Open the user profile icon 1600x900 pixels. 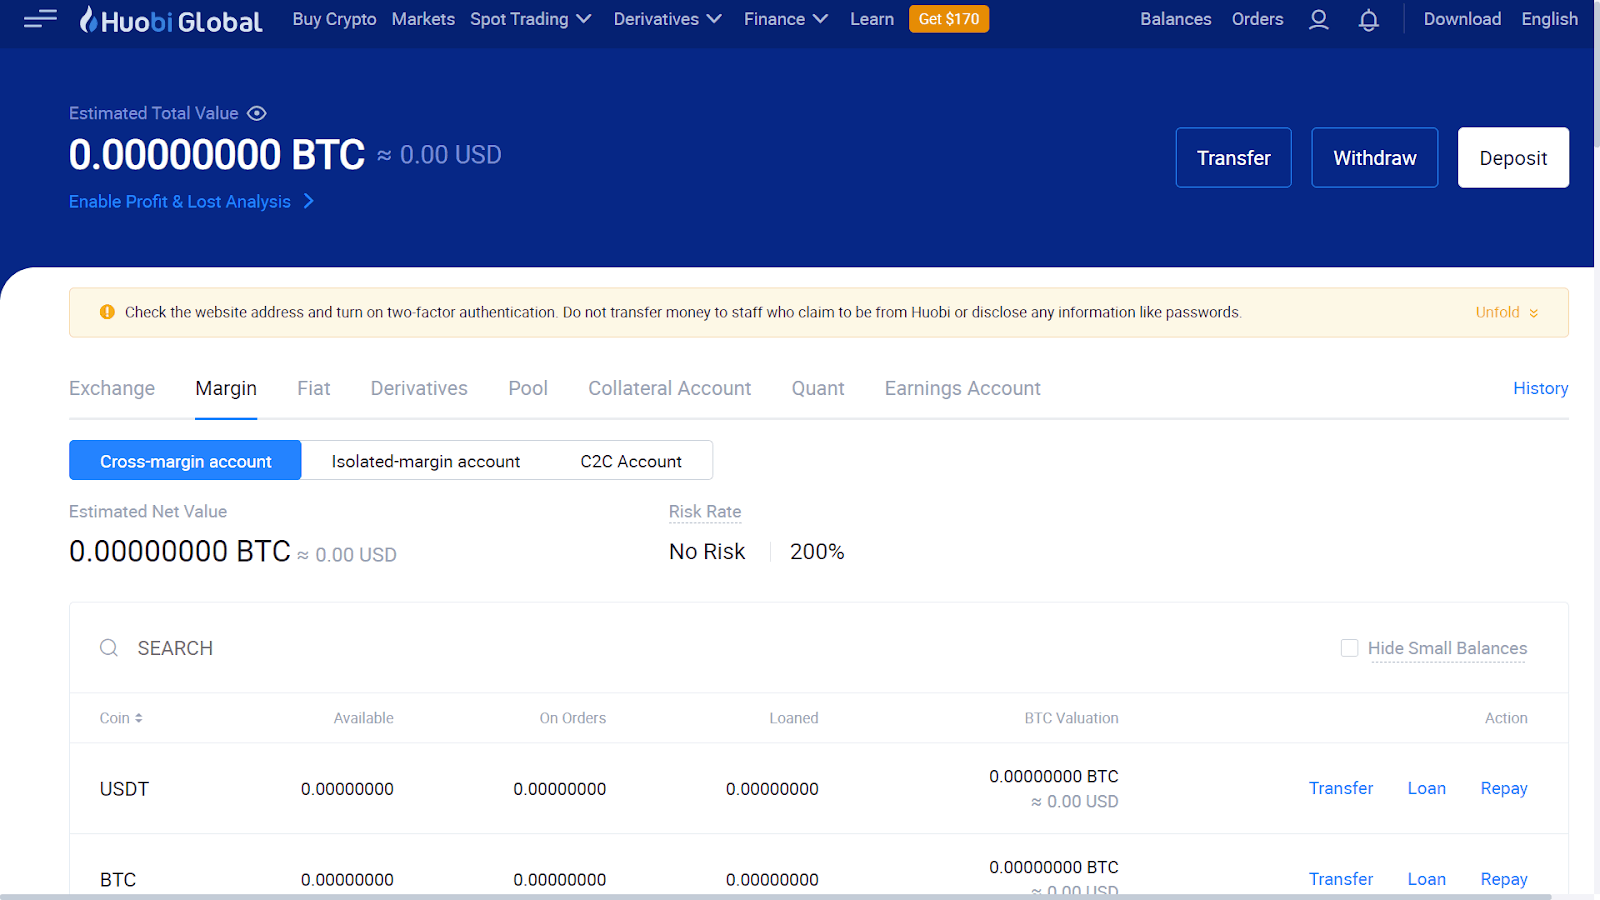click(x=1319, y=19)
